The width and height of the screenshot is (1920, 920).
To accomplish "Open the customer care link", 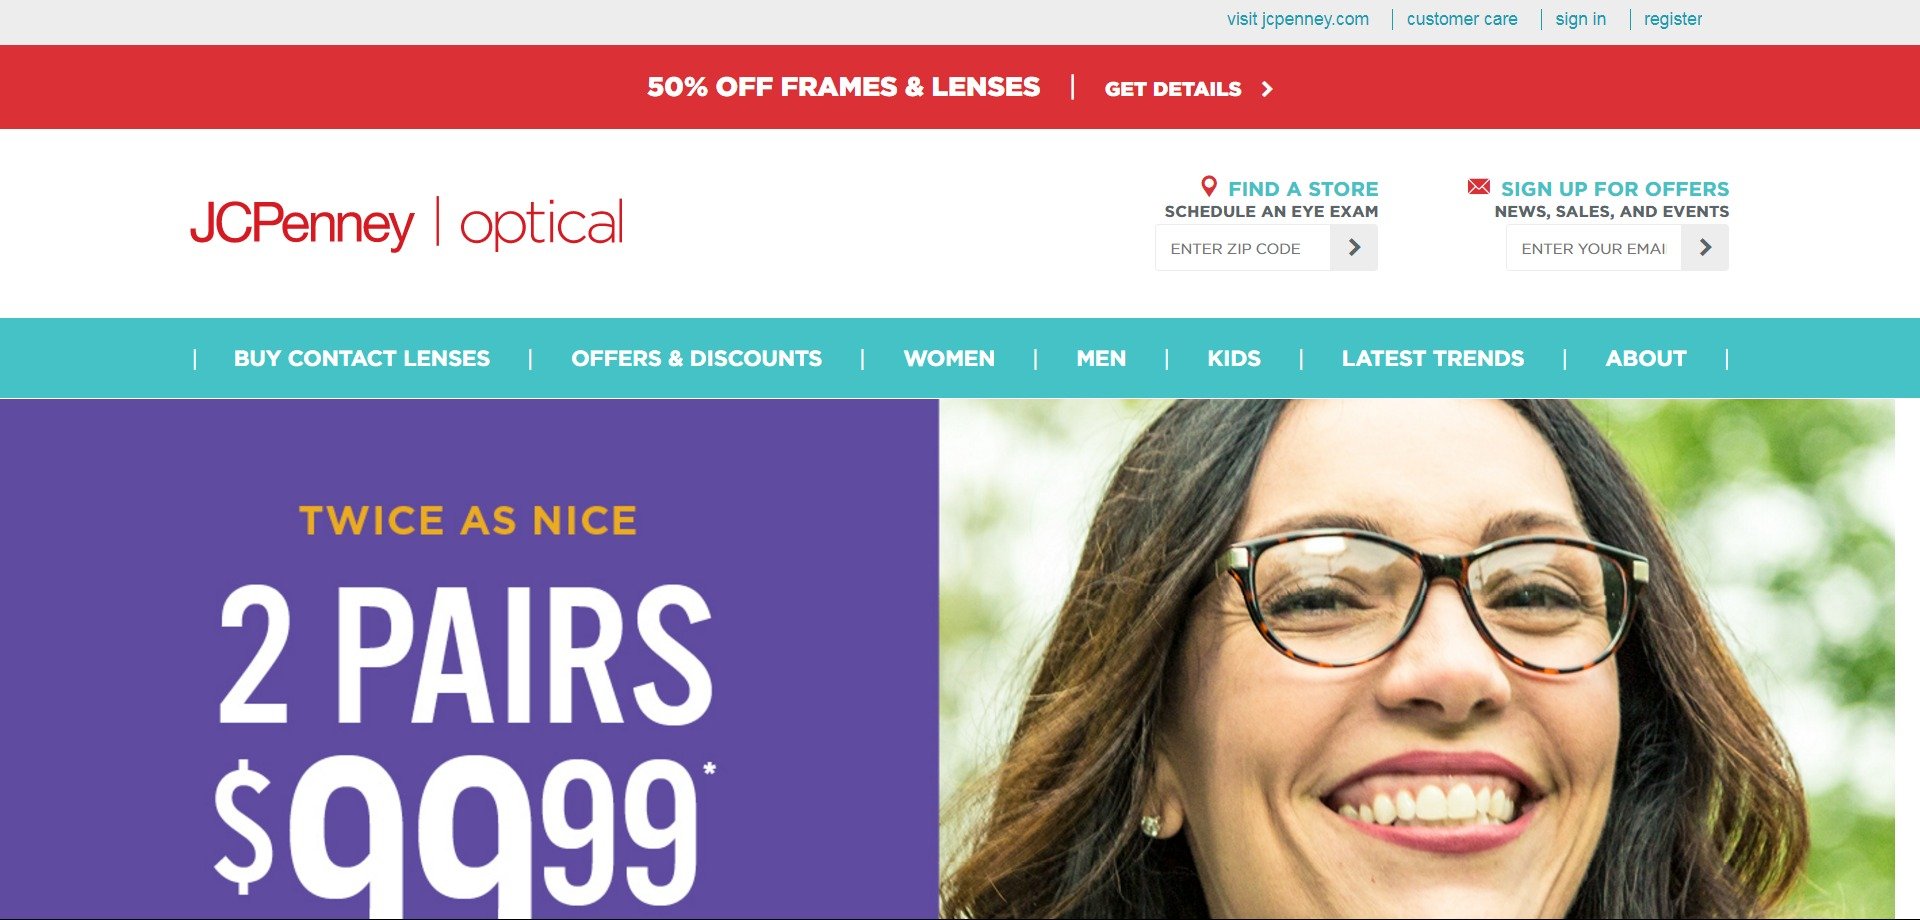I will tap(1462, 19).
